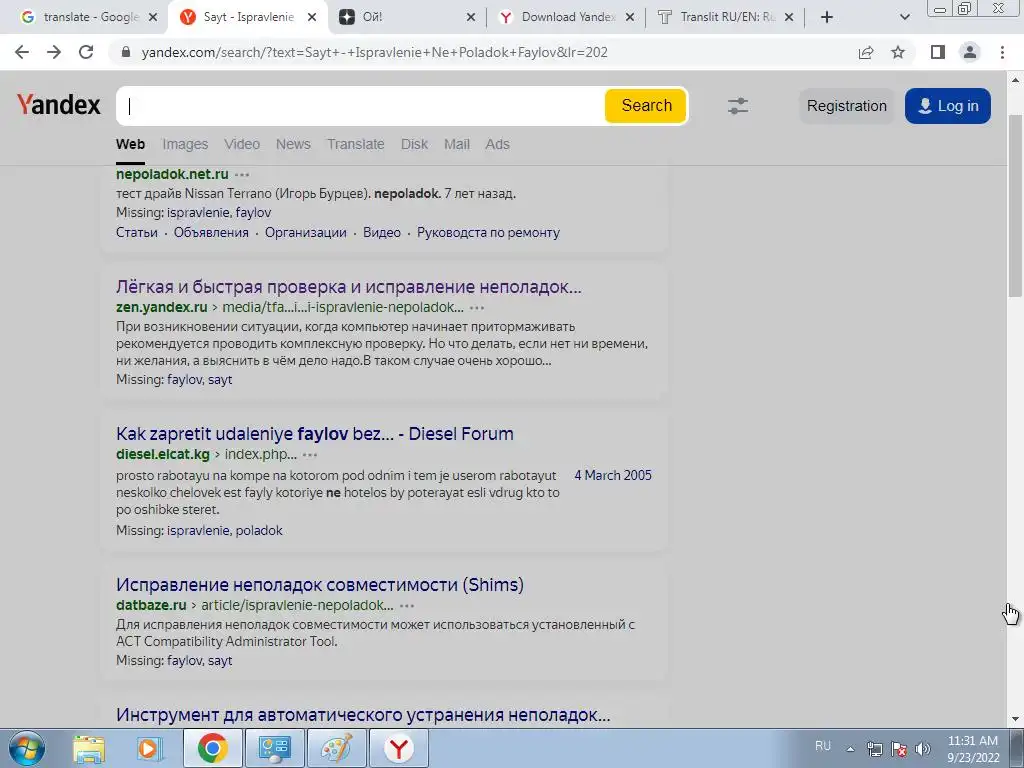Select the Translate search category
Viewport: 1024px width, 768px height.
tap(355, 144)
